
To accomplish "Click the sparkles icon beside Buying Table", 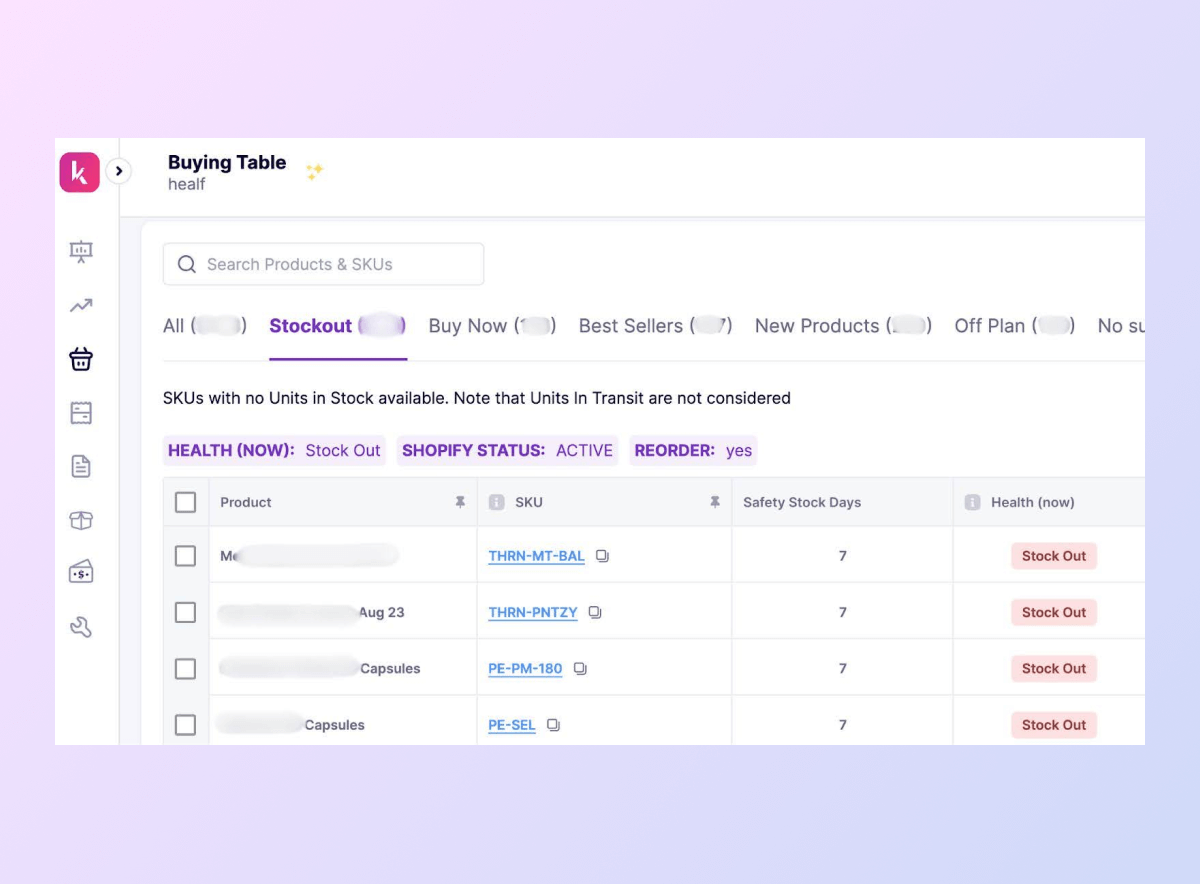I will point(314,171).
